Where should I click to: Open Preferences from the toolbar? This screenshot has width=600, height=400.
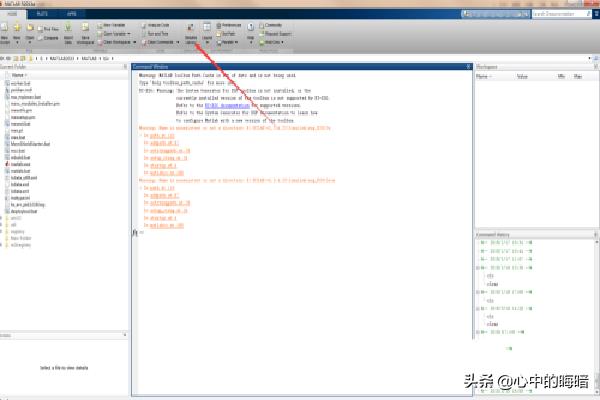point(233,21)
